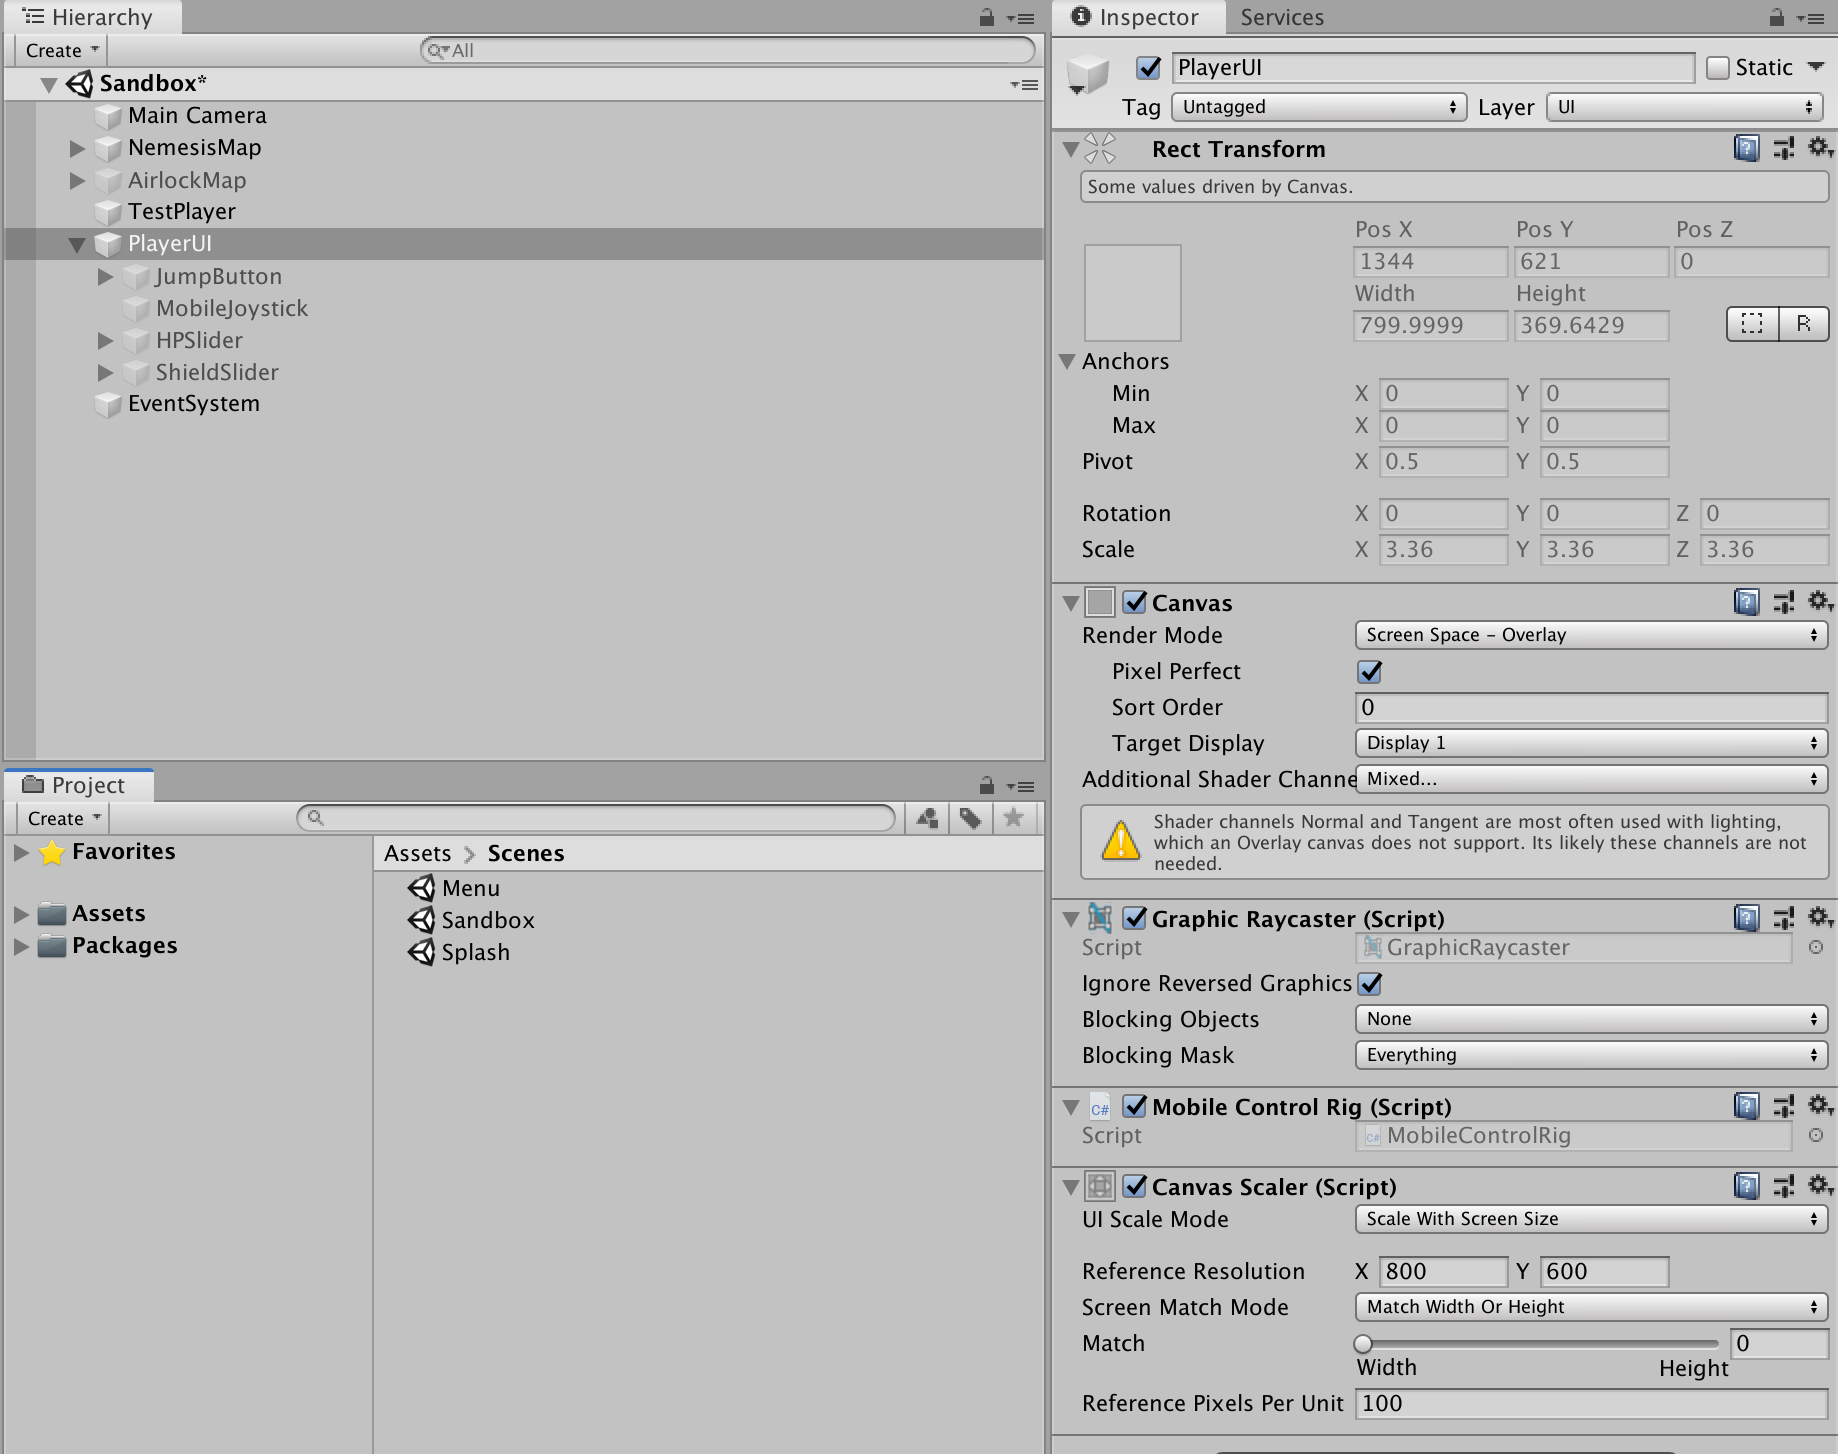The height and width of the screenshot is (1454, 1838).
Task: Open Mobile Control Rig gear menu
Action: (x=1821, y=1106)
